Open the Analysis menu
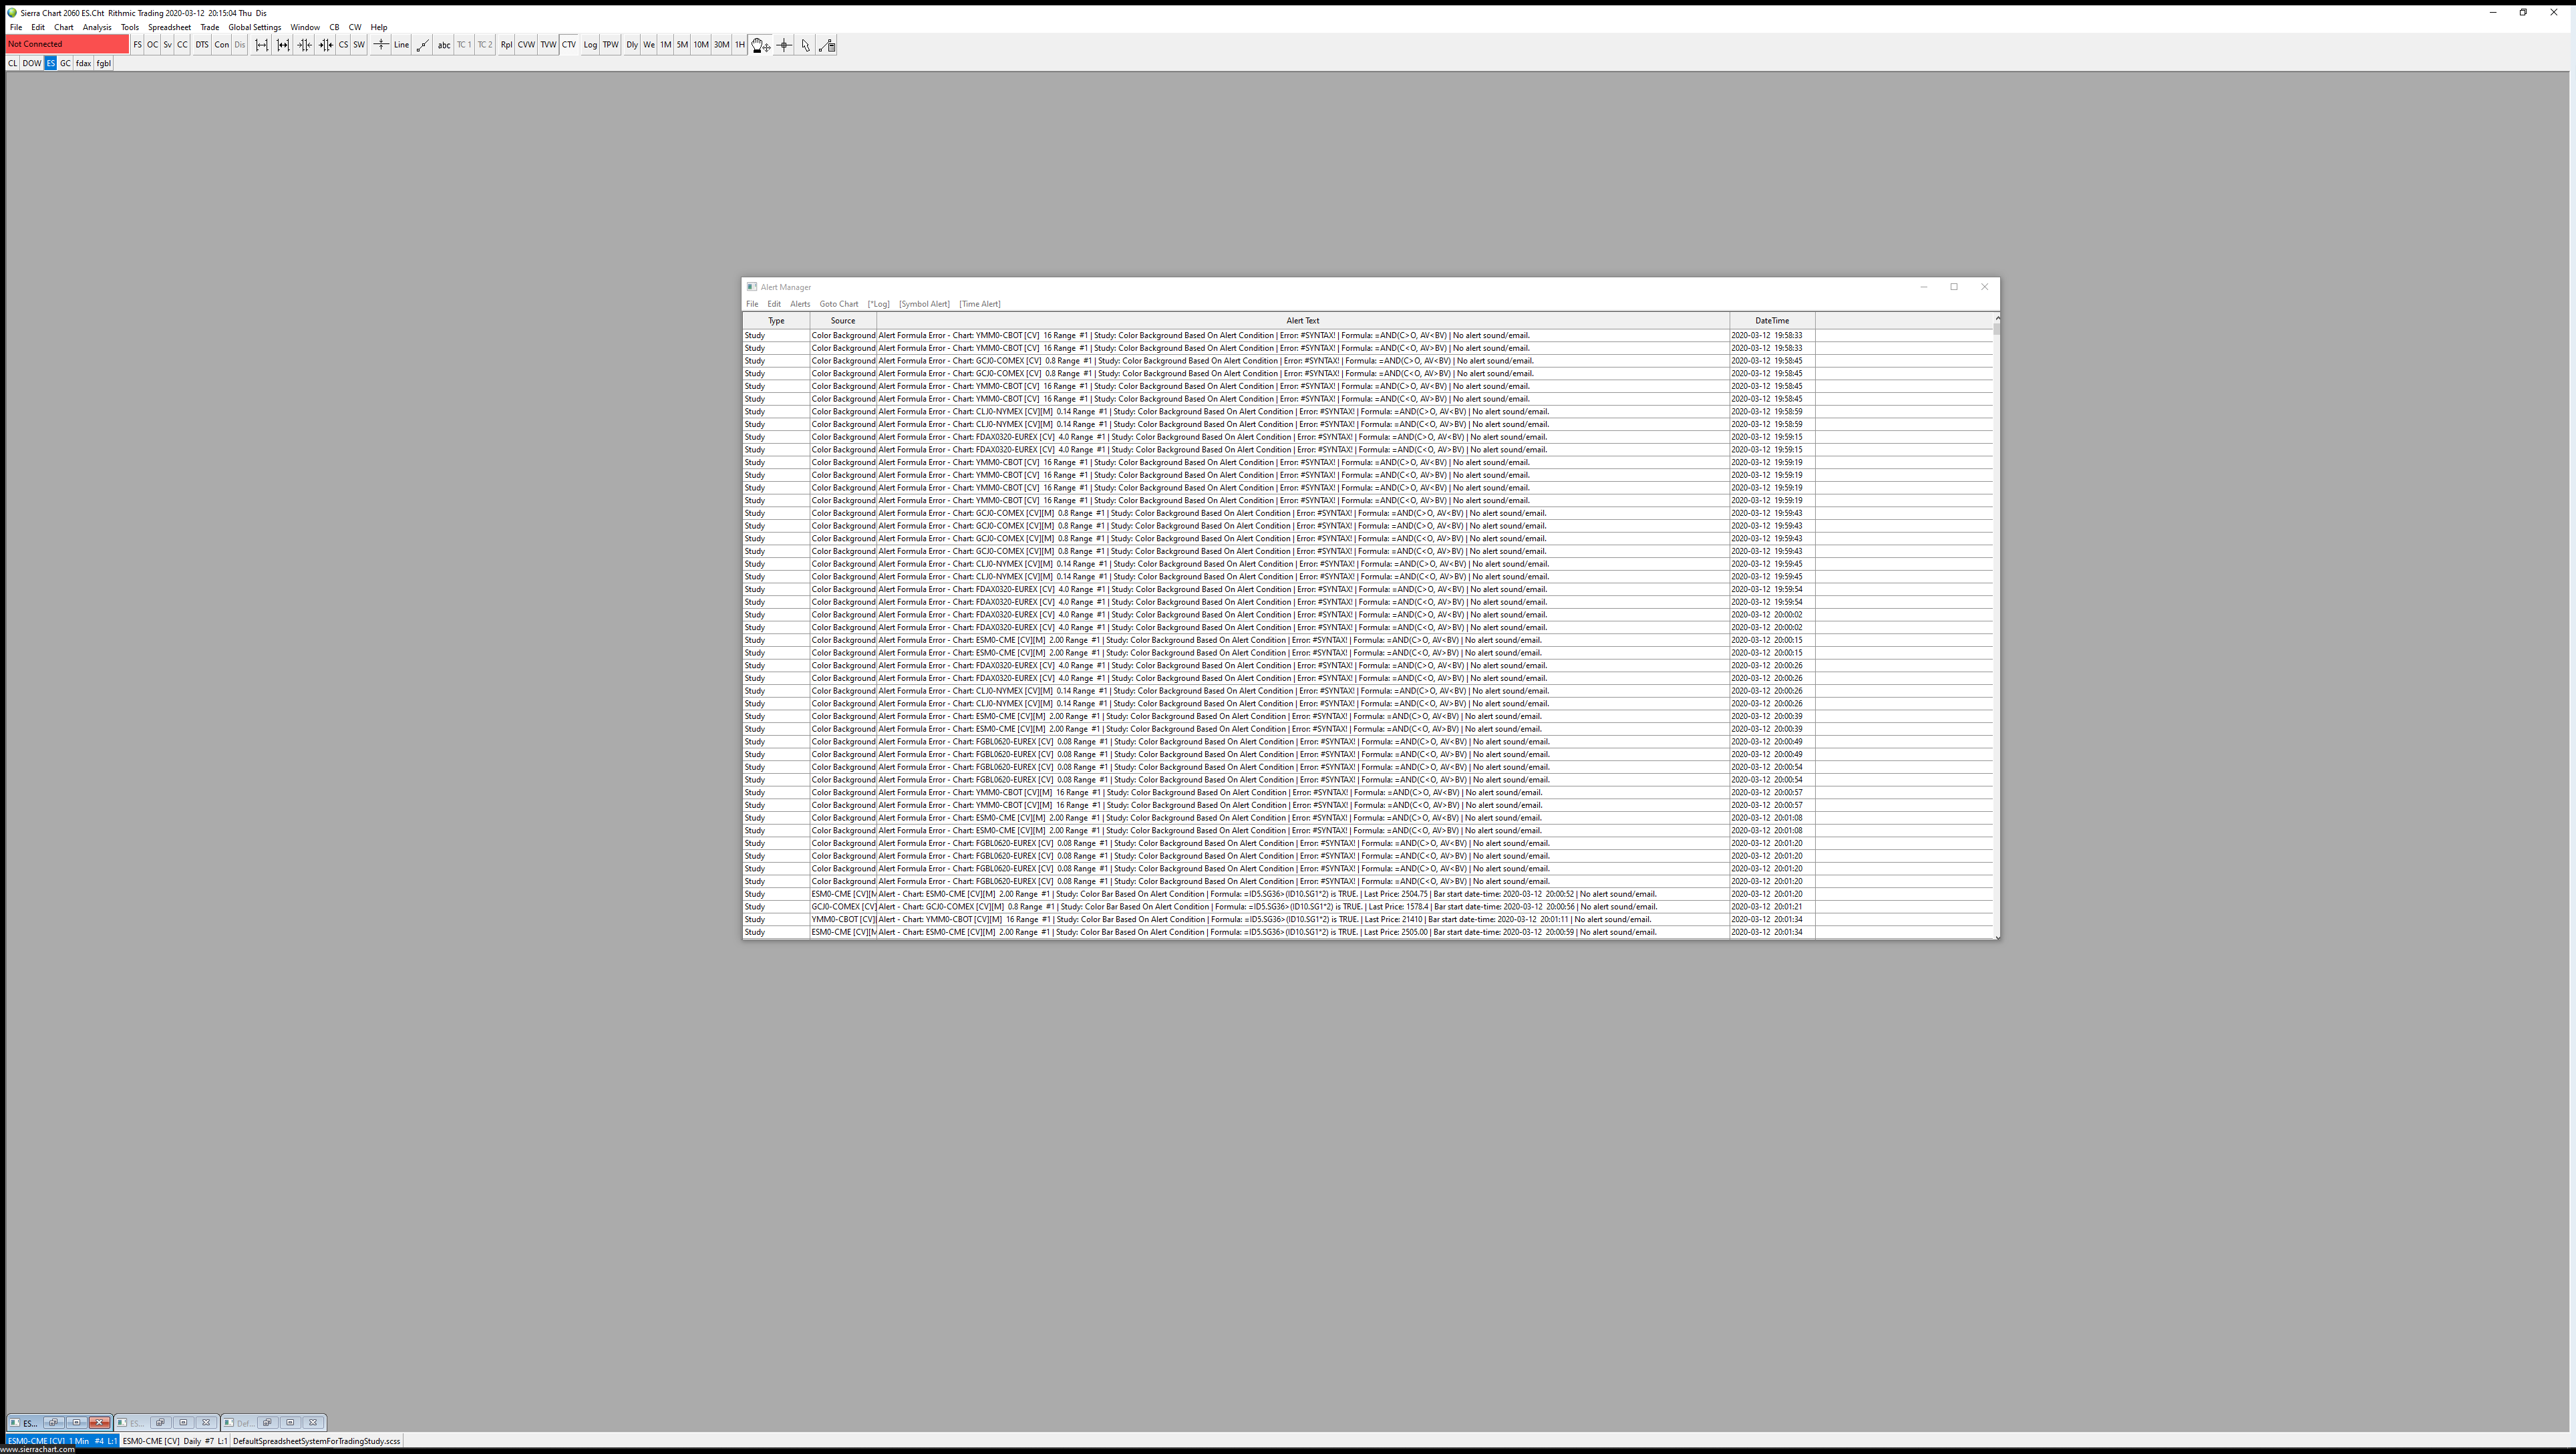The width and height of the screenshot is (2576, 1454). click(x=97, y=27)
